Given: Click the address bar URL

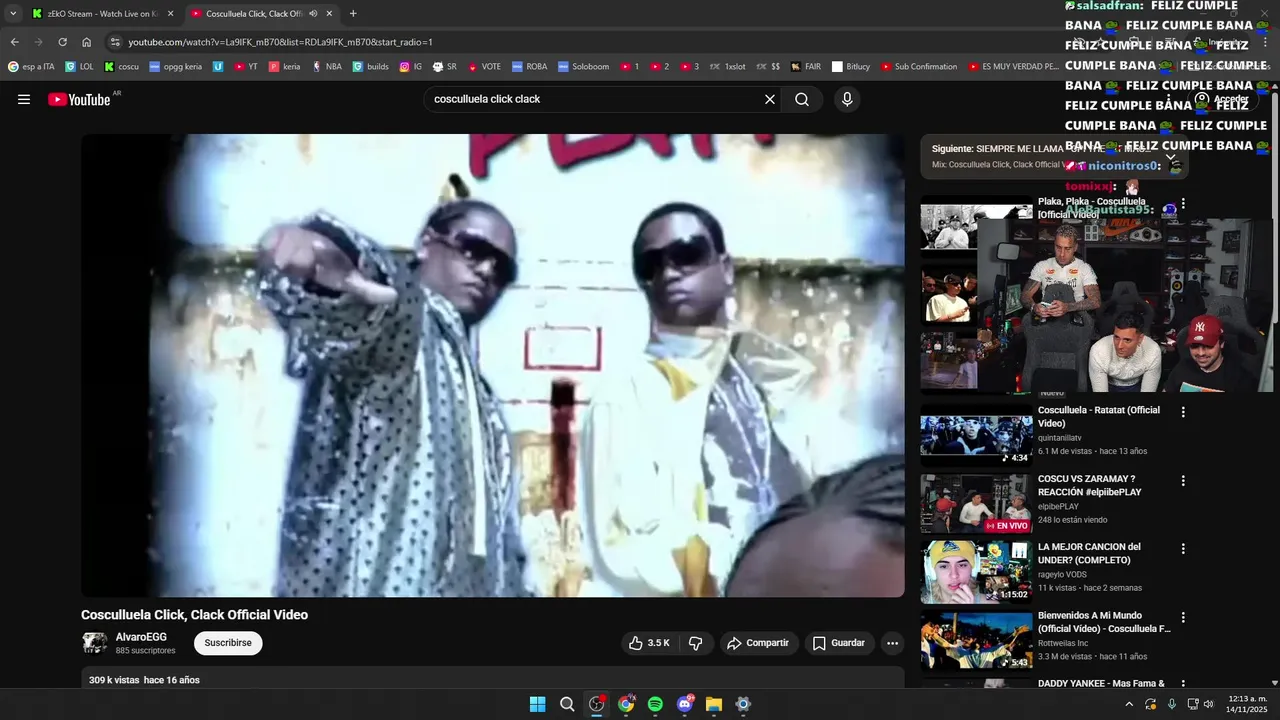Looking at the screenshot, I should tap(280, 42).
